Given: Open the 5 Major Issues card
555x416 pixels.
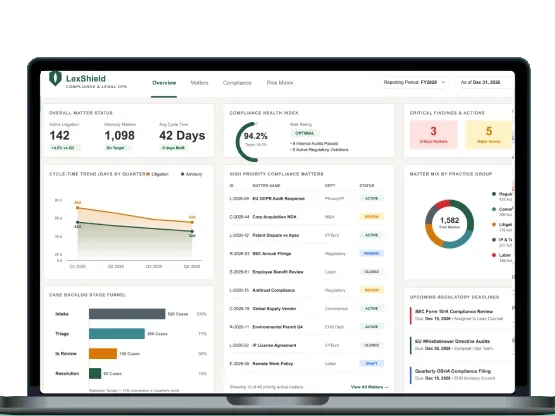Looking at the screenshot, I should coord(489,134).
